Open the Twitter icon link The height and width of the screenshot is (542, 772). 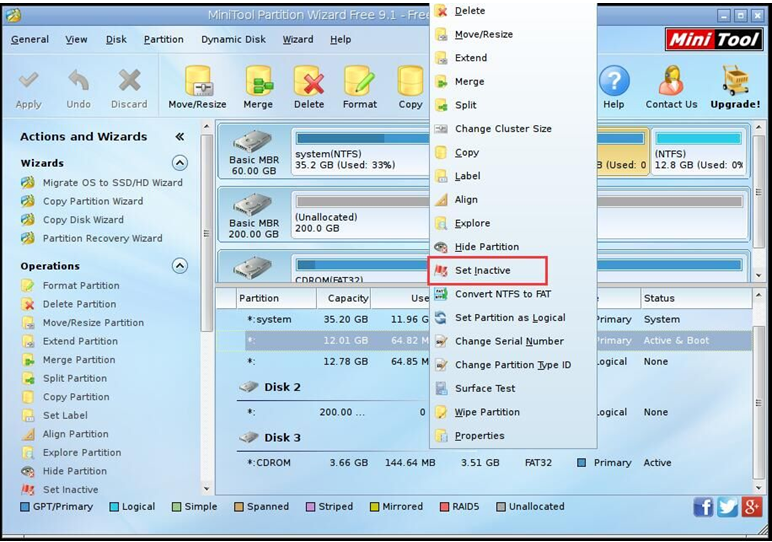tap(727, 507)
